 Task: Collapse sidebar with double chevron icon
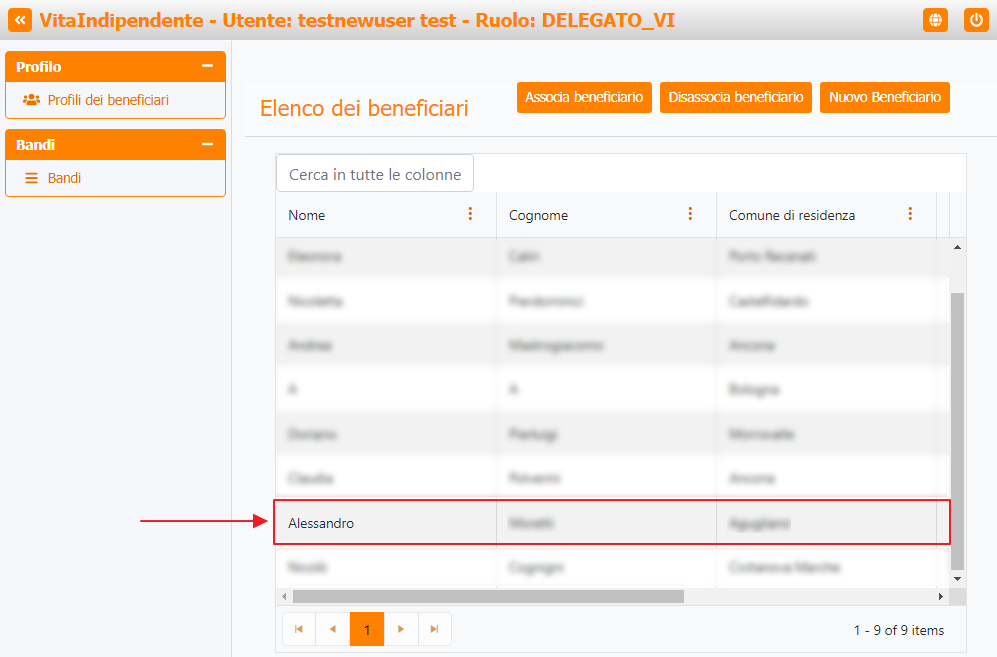tap(20, 20)
